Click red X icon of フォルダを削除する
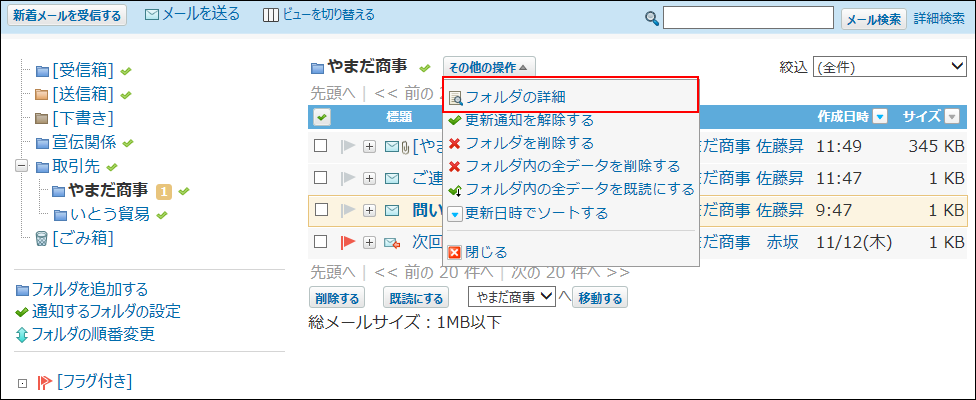Image resolution: width=976 pixels, height=400 pixels. tap(455, 143)
